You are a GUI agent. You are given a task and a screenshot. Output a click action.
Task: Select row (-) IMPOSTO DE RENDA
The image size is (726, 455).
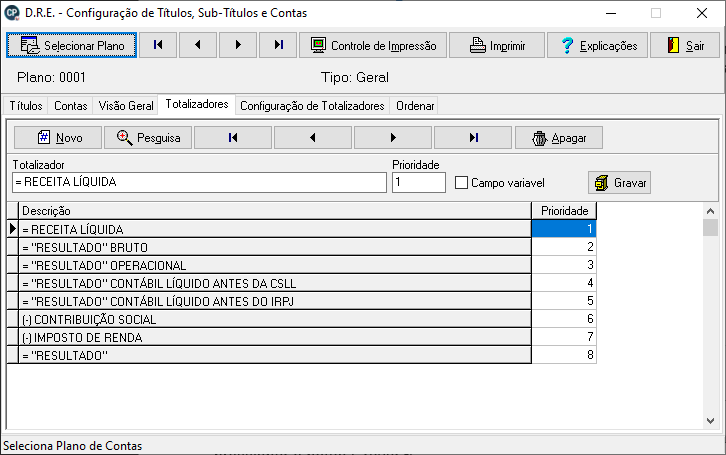[275, 337]
